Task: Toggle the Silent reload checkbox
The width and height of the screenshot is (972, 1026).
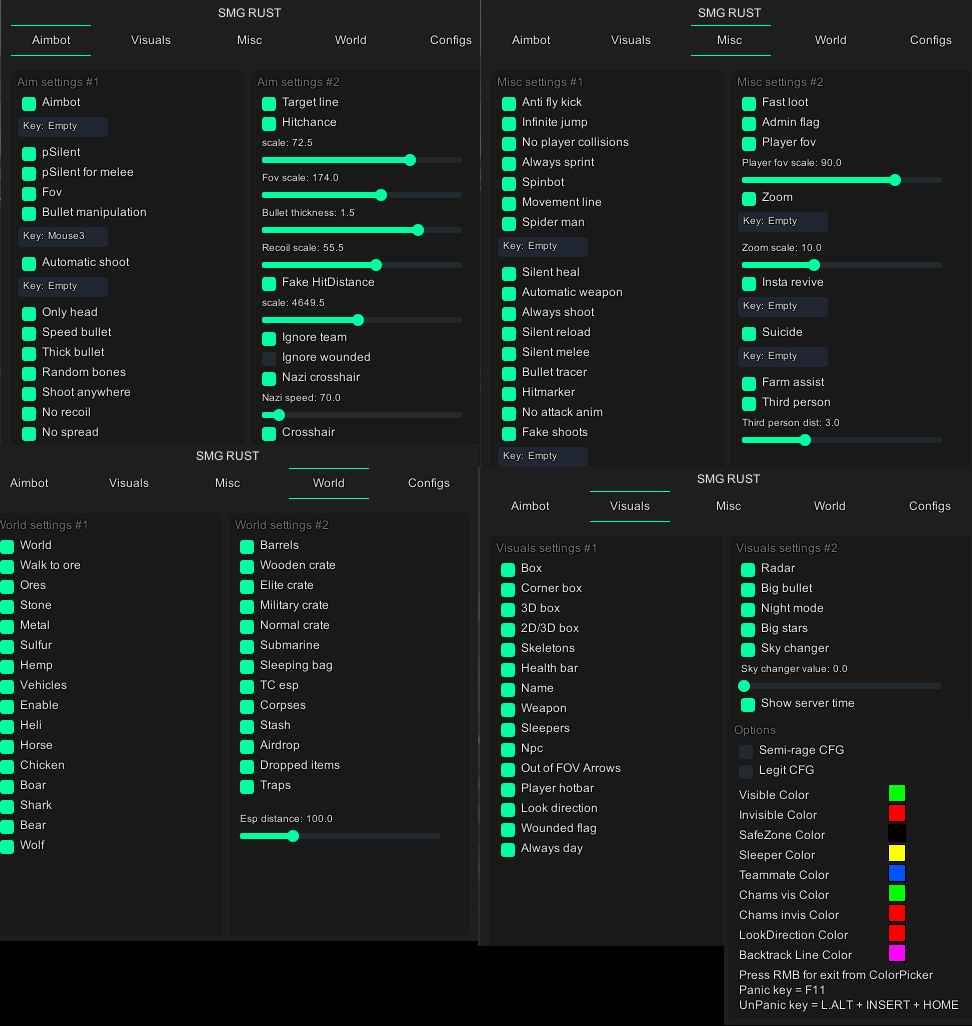Action: click(509, 334)
